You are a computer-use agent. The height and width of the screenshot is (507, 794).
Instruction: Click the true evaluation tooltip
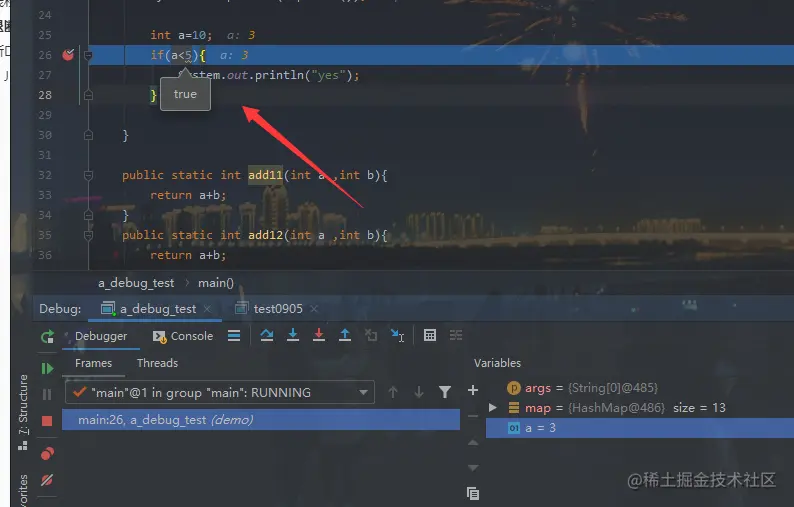tap(185, 94)
